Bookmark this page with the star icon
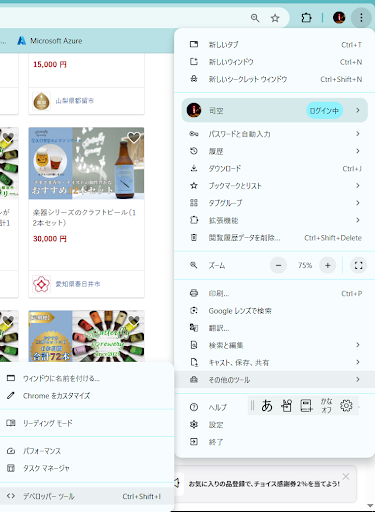The width and height of the screenshot is (375, 512). point(275,18)
